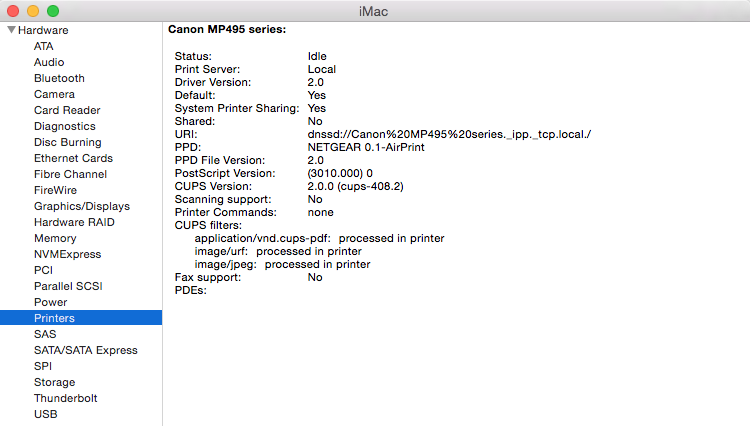Open the FireWire section
Screen dimensions: 750x426
click(x=55, y=190)
